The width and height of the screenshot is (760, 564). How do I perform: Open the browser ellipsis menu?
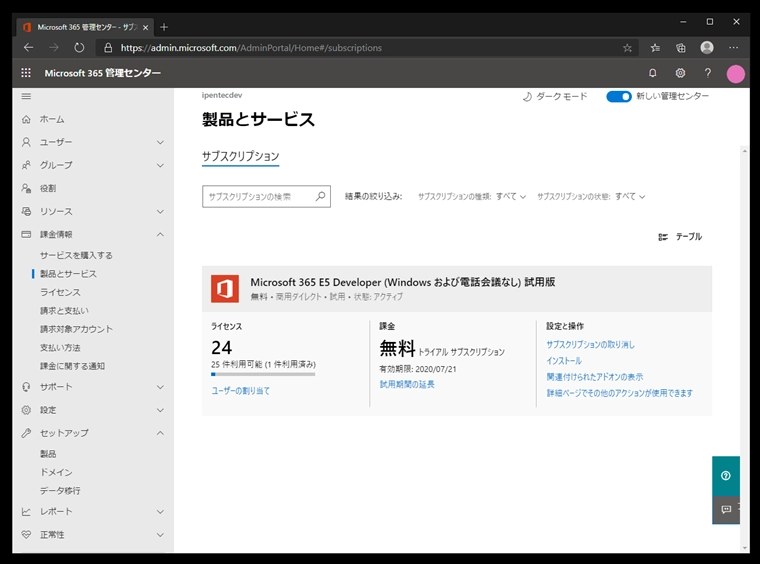[733, 47]
